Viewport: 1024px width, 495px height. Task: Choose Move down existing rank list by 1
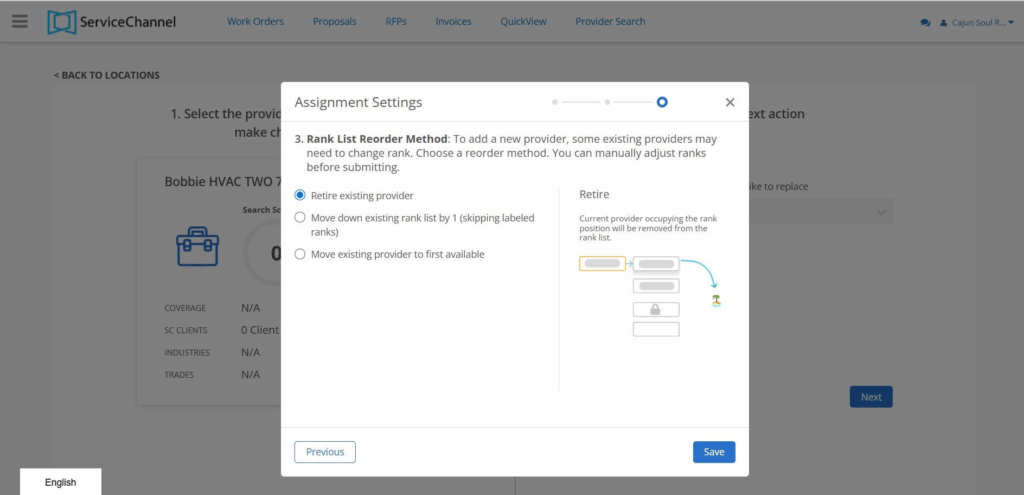[x=300, y=217]
